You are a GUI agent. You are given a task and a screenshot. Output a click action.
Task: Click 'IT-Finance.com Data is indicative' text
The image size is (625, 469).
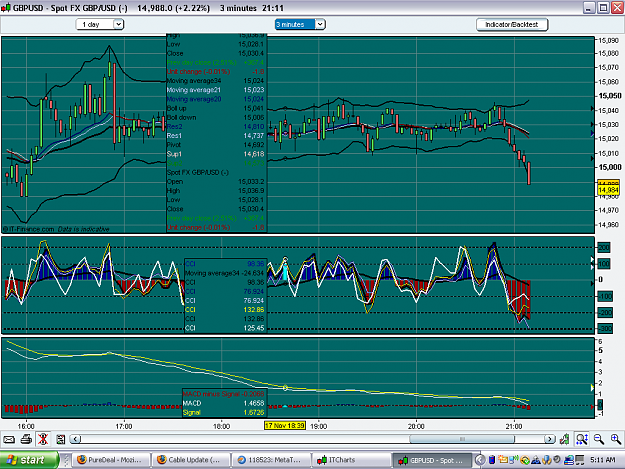[x=56, y=229]
